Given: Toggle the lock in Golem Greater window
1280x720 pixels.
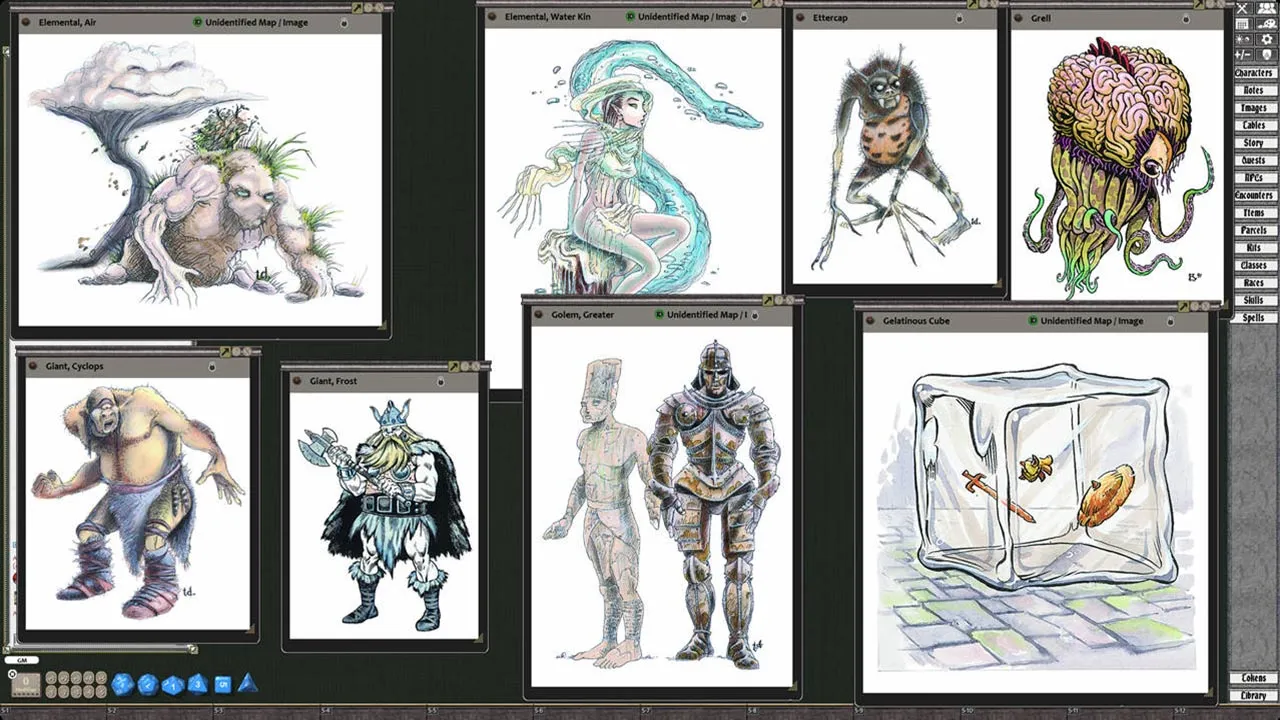Looking at the screenshot, I should [755, 315].
